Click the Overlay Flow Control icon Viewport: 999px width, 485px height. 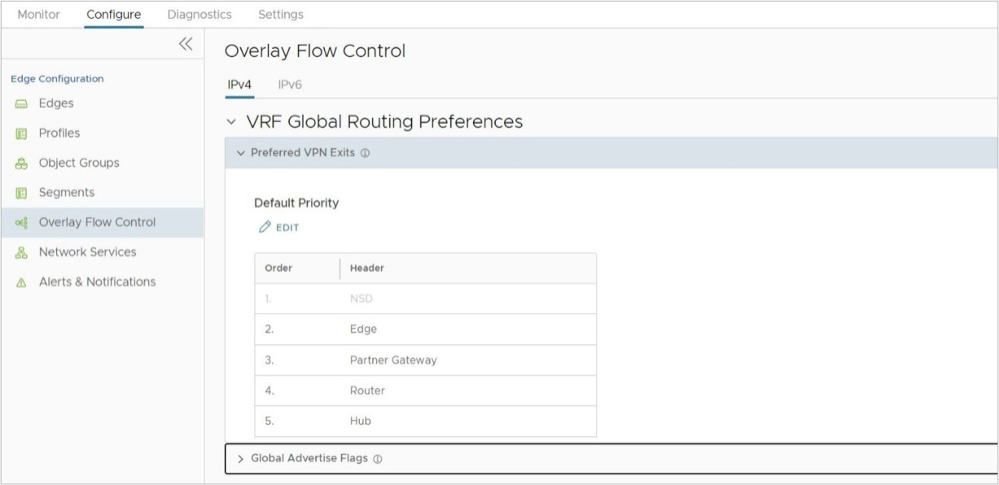pos(21,223)
